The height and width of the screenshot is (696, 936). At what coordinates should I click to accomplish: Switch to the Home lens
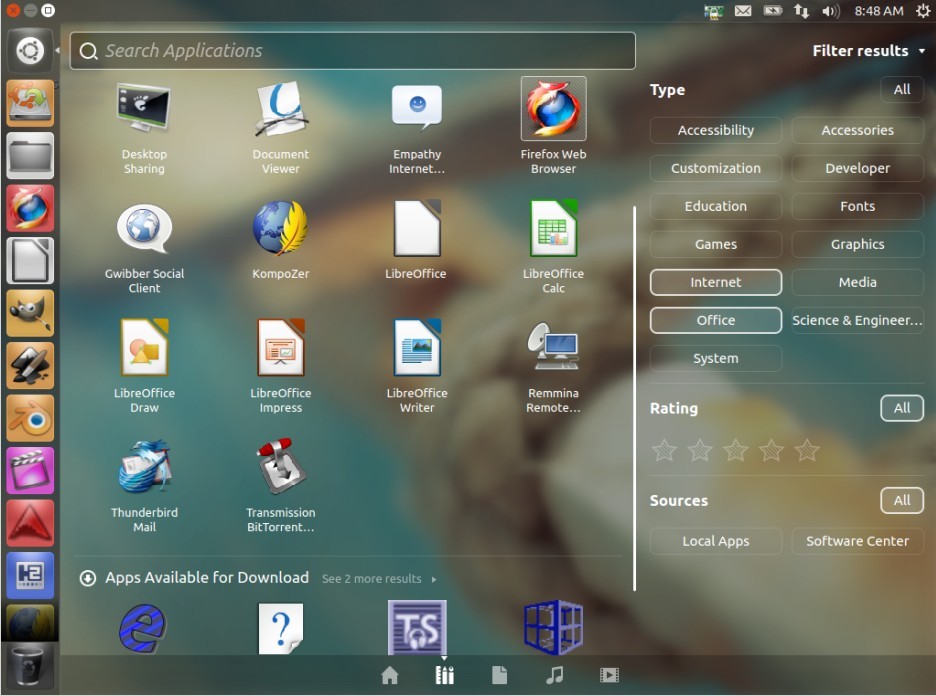[390, 675]
